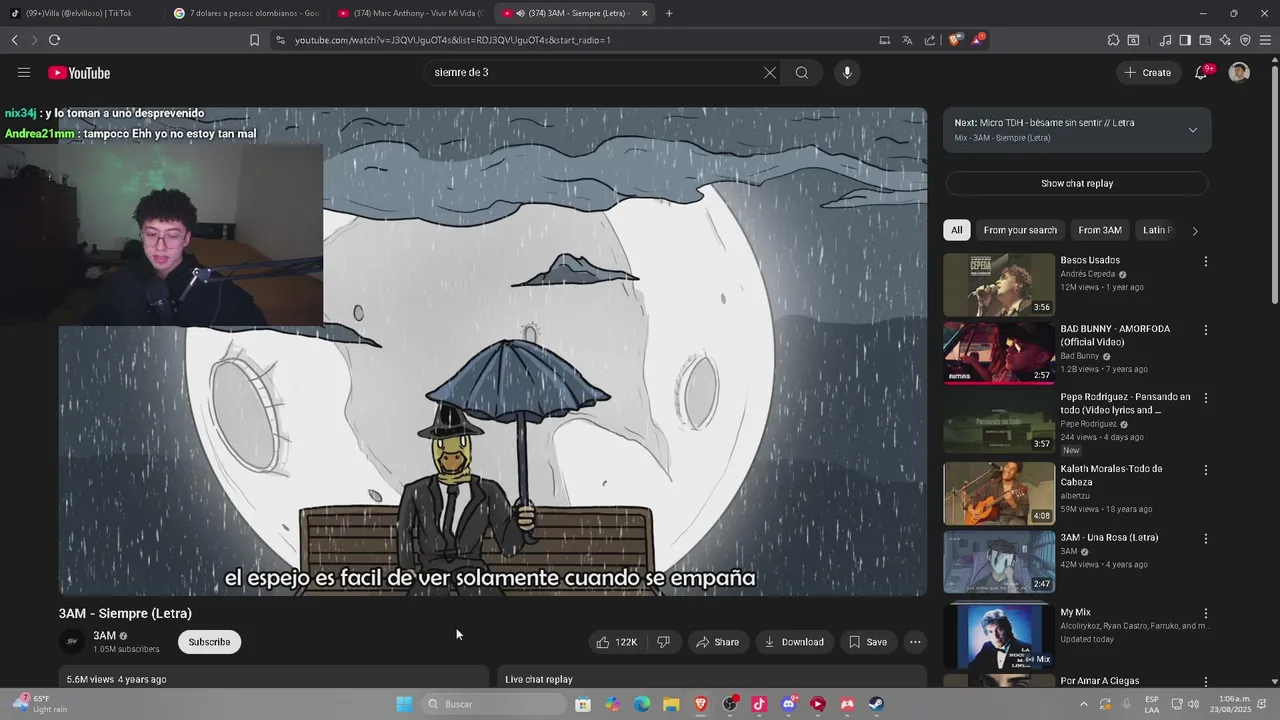Open Brave playlist music note icon
1280x720 pixels.
click(x=1165, y=40)
